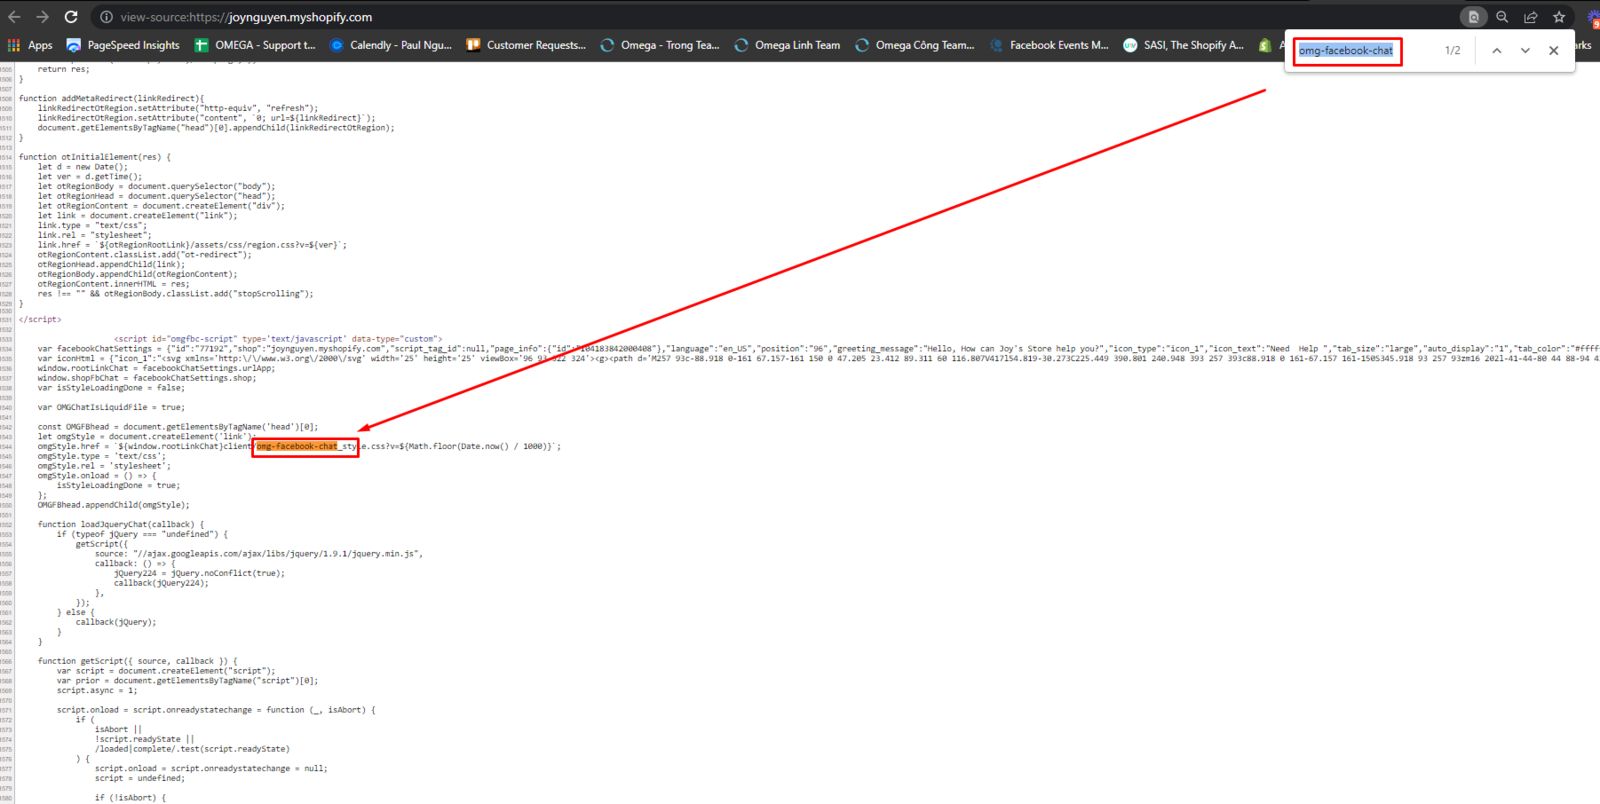Go to next find result
1600x804 pixels.
click(x=1525, y=51)
